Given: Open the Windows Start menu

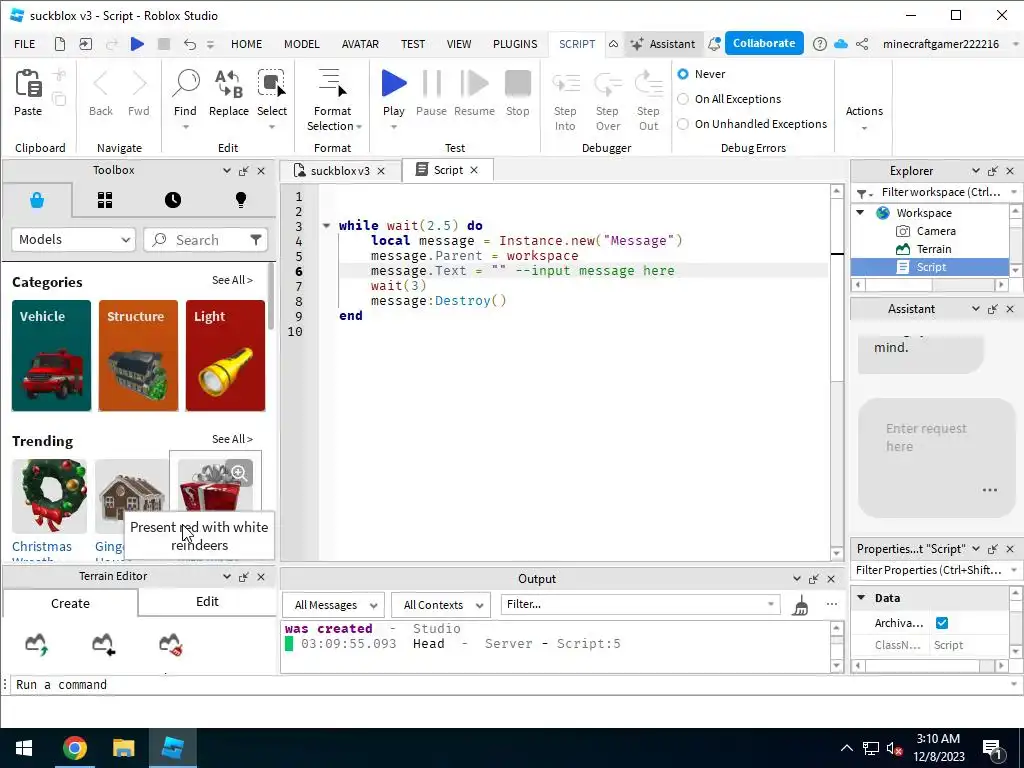Looking at the screenshot, I should [24, 748].
